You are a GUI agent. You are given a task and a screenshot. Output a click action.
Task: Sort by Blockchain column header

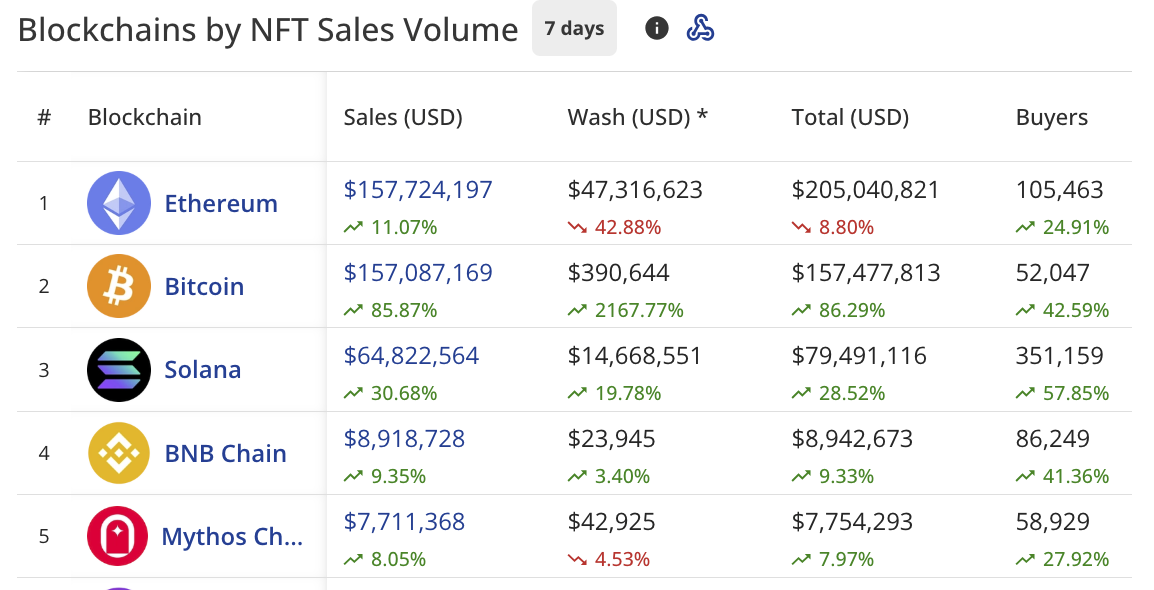coord(144,118)
